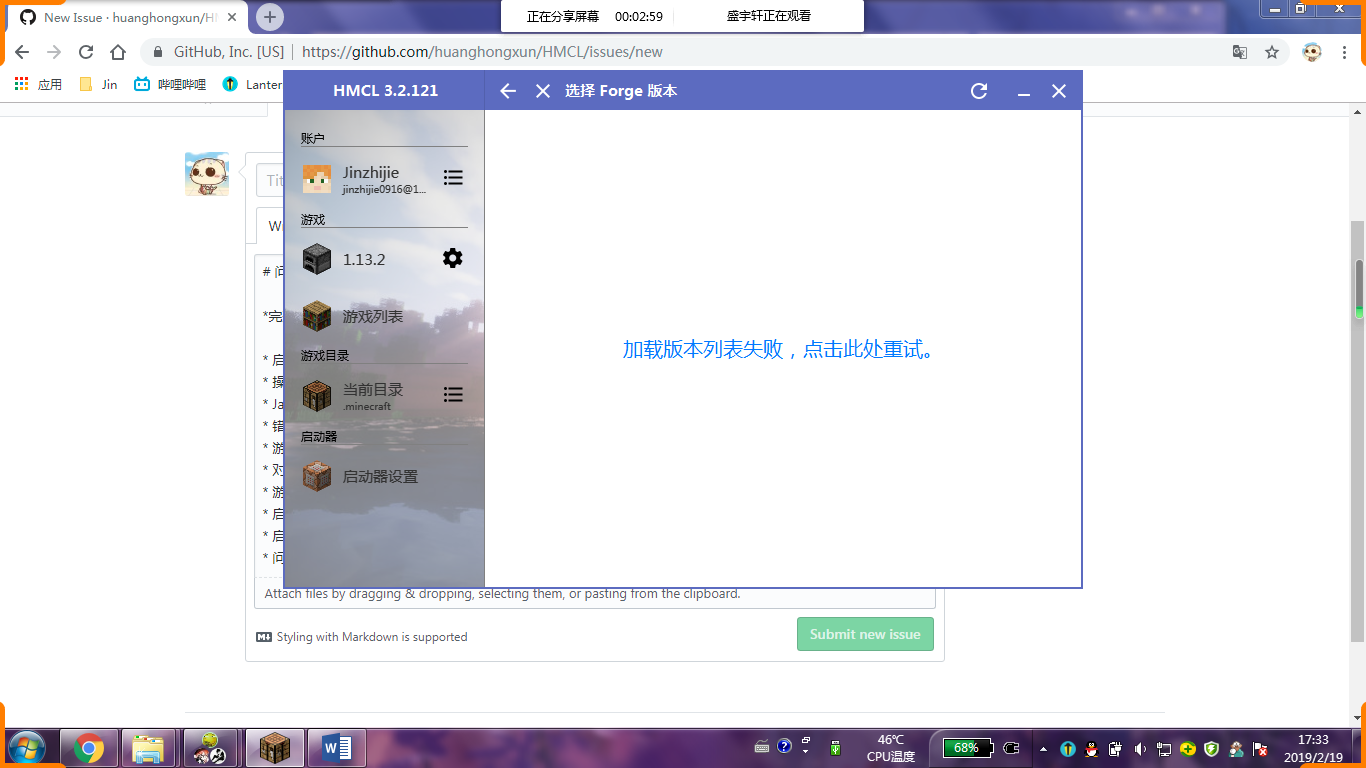Click Jinzhijie's player avatar
1366x768 pixels.
click(x=317, y=177)
